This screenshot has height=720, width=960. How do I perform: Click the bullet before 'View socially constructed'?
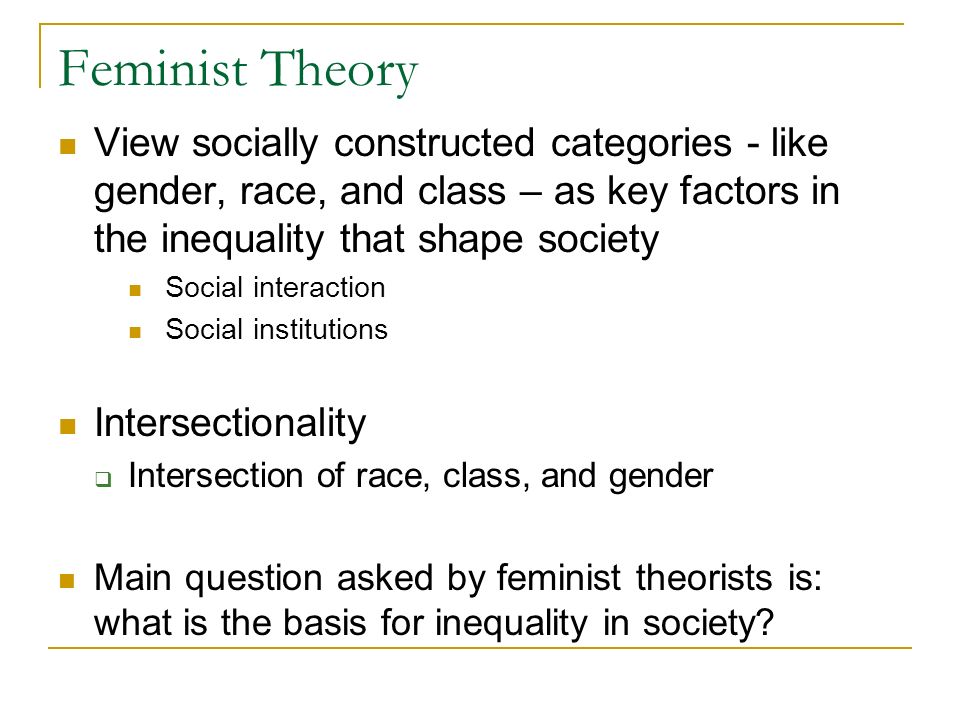coord(67,146)
